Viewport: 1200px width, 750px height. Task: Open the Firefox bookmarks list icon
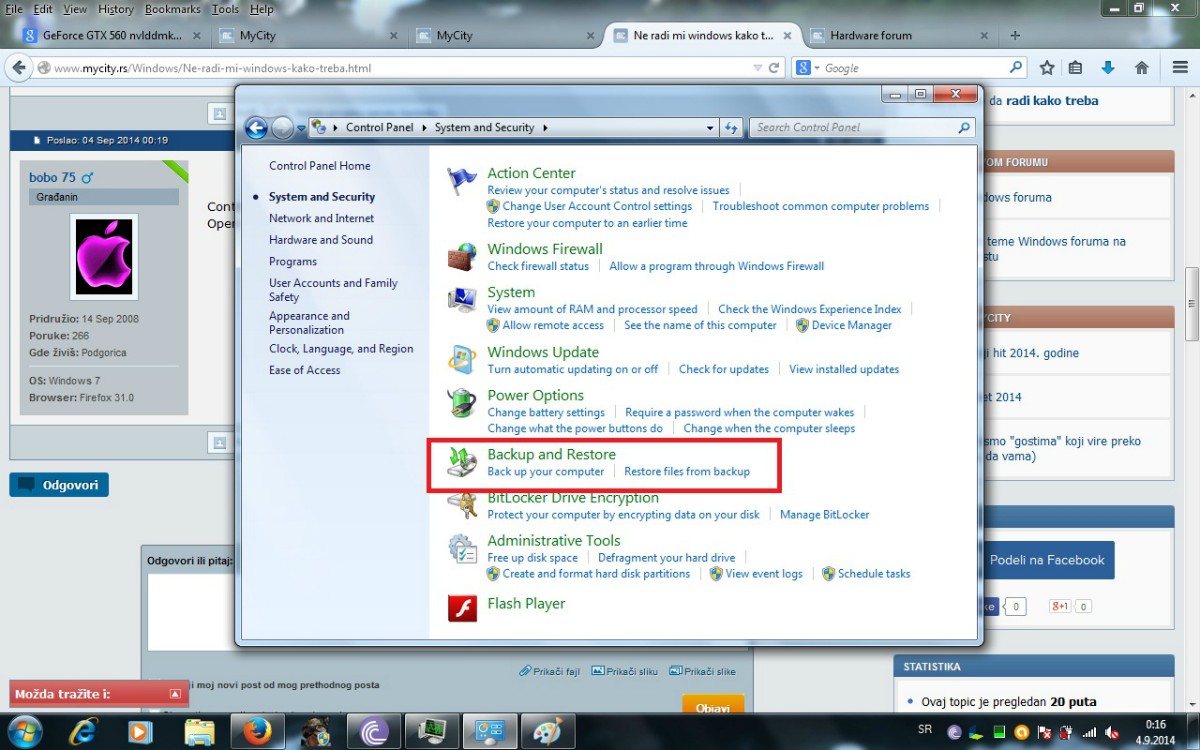tap(1075, 68)
